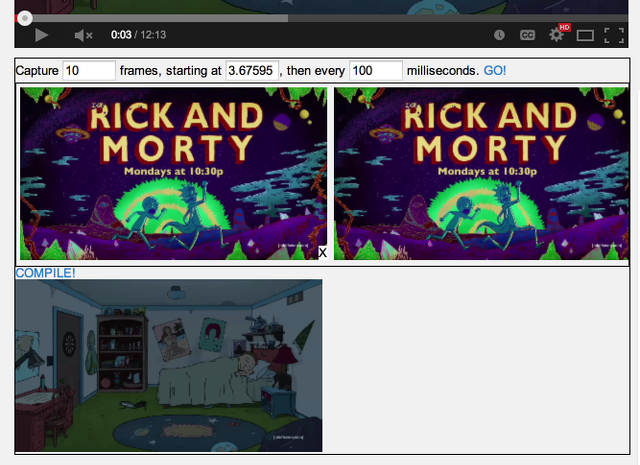Play the video
This screenshot has height=465, width=640.
[x=41, y=35]
